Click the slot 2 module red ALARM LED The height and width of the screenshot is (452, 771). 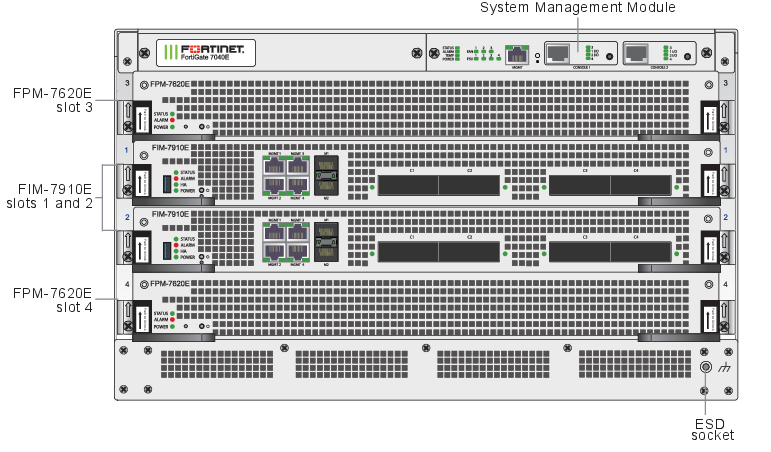click(176, 245)
